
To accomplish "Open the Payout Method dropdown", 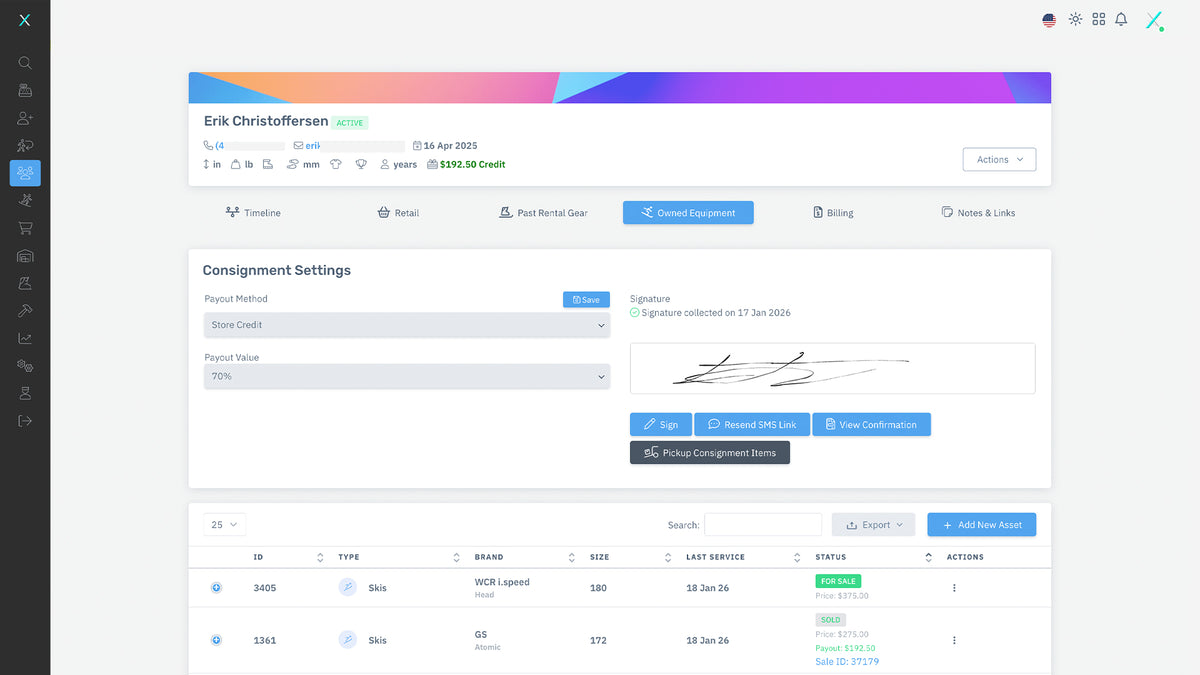I will [x=406, y=325].
